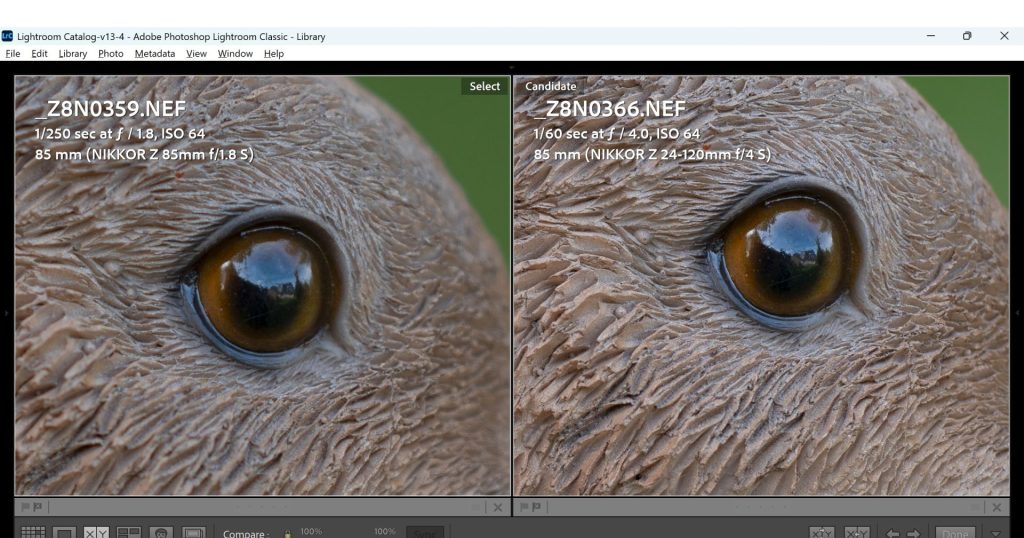Click the _Z8N0359.NEF filename overlay
This screenshot has height=538, width=1024.
[110, 108]
